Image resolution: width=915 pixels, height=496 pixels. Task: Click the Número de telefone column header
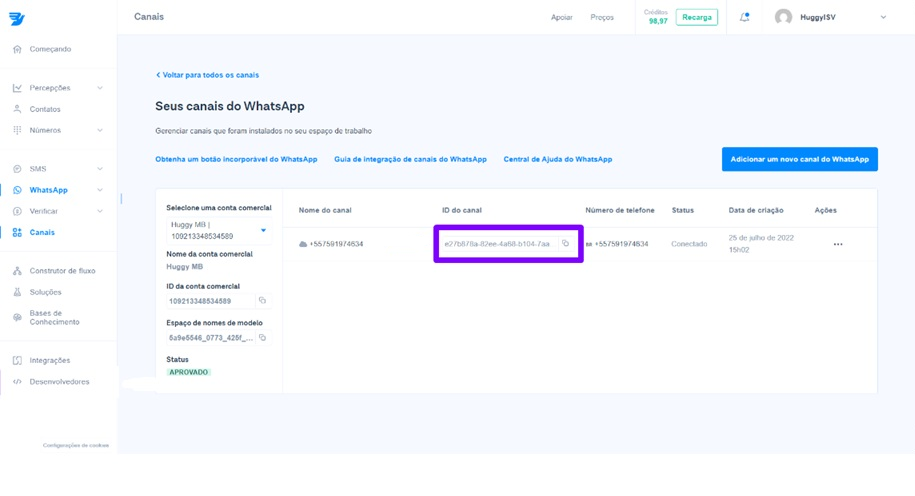[620, 210]
